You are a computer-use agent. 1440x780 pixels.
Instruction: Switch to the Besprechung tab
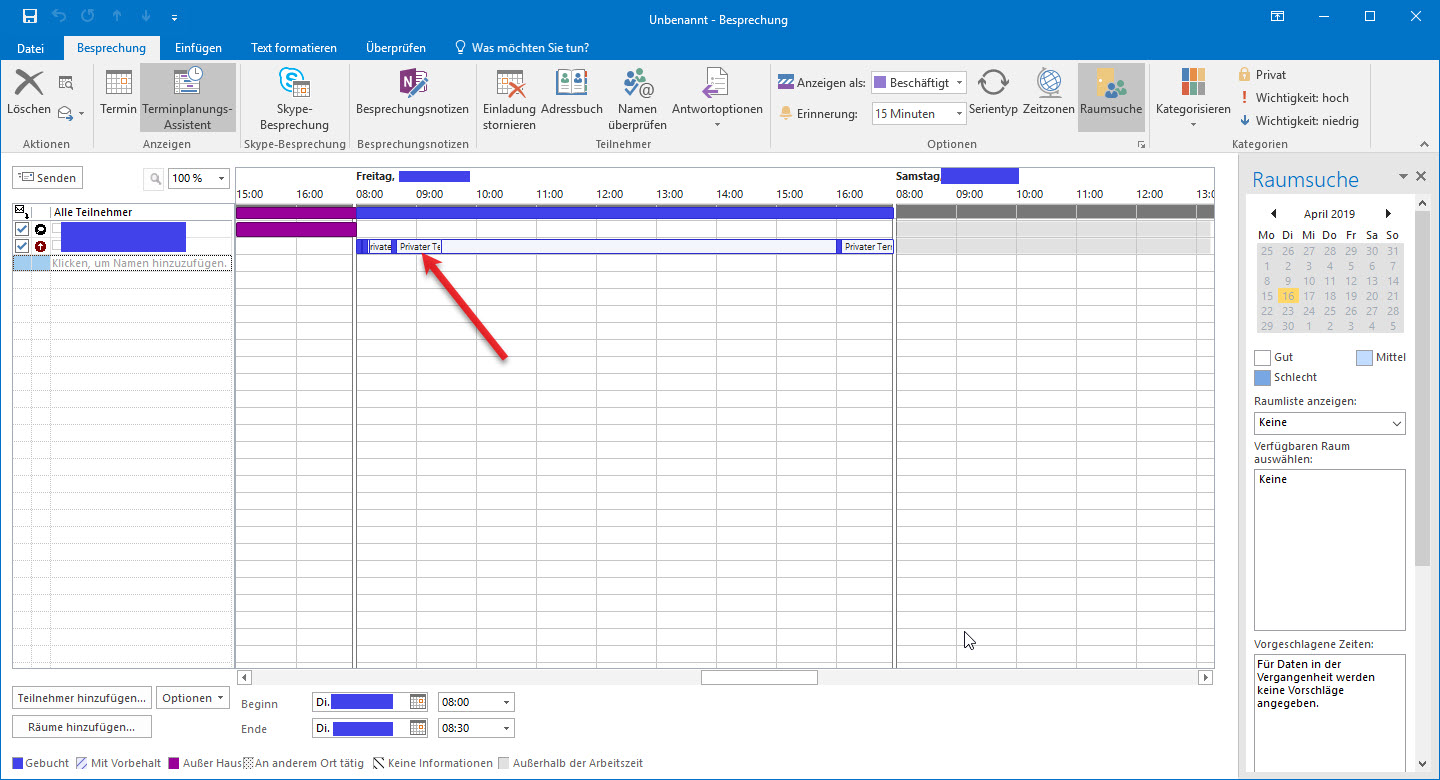click(x=112, y=47)
